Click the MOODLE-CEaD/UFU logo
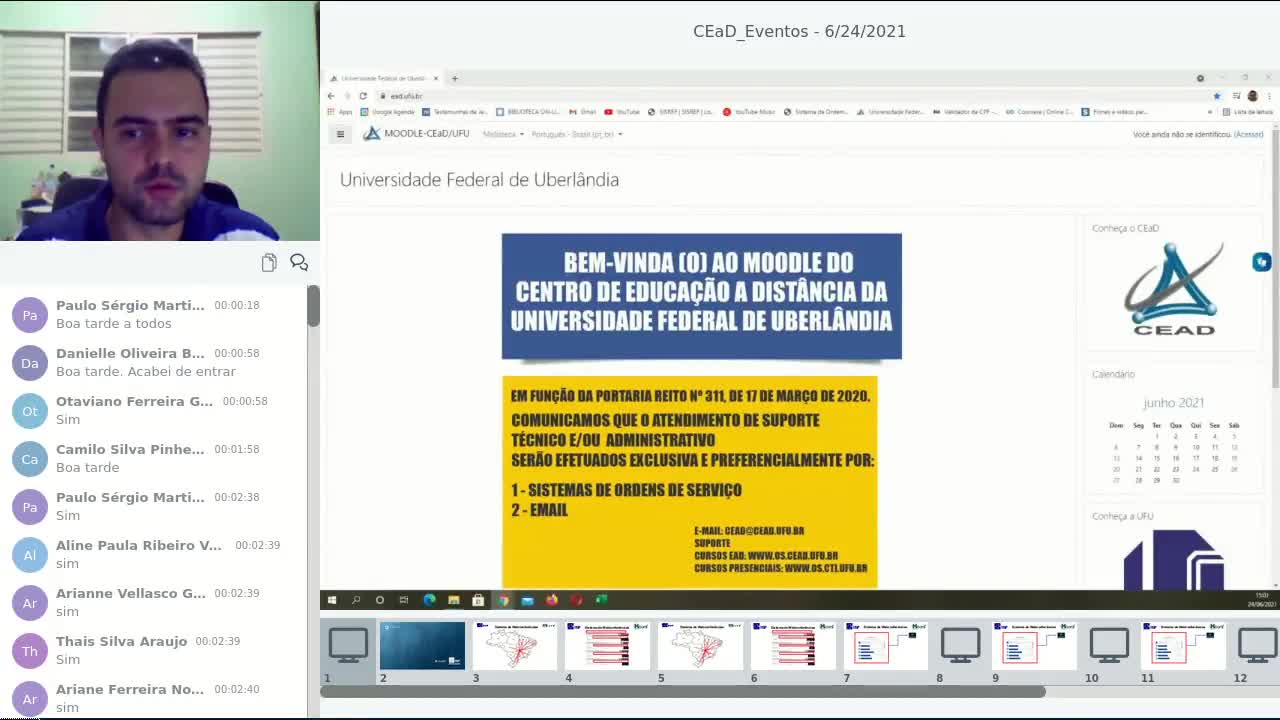 tap(416, 133)
